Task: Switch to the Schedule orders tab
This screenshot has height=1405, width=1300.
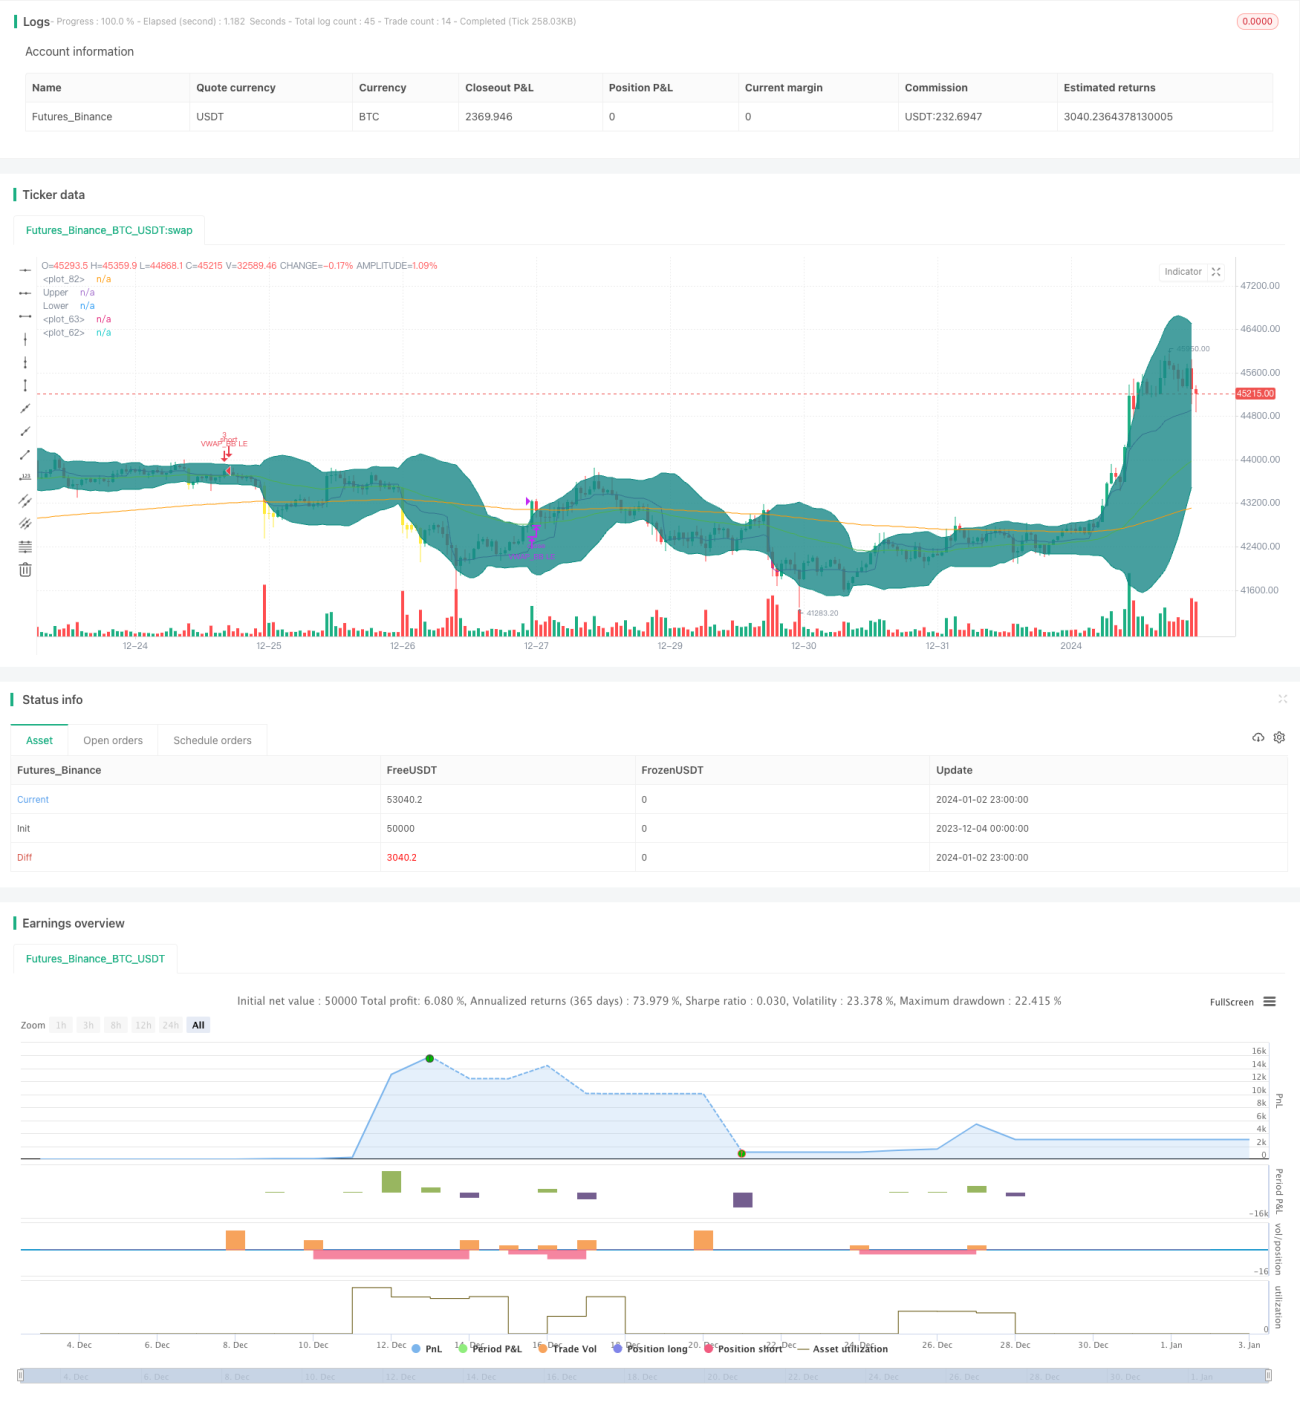Action: tap(212, 740)
